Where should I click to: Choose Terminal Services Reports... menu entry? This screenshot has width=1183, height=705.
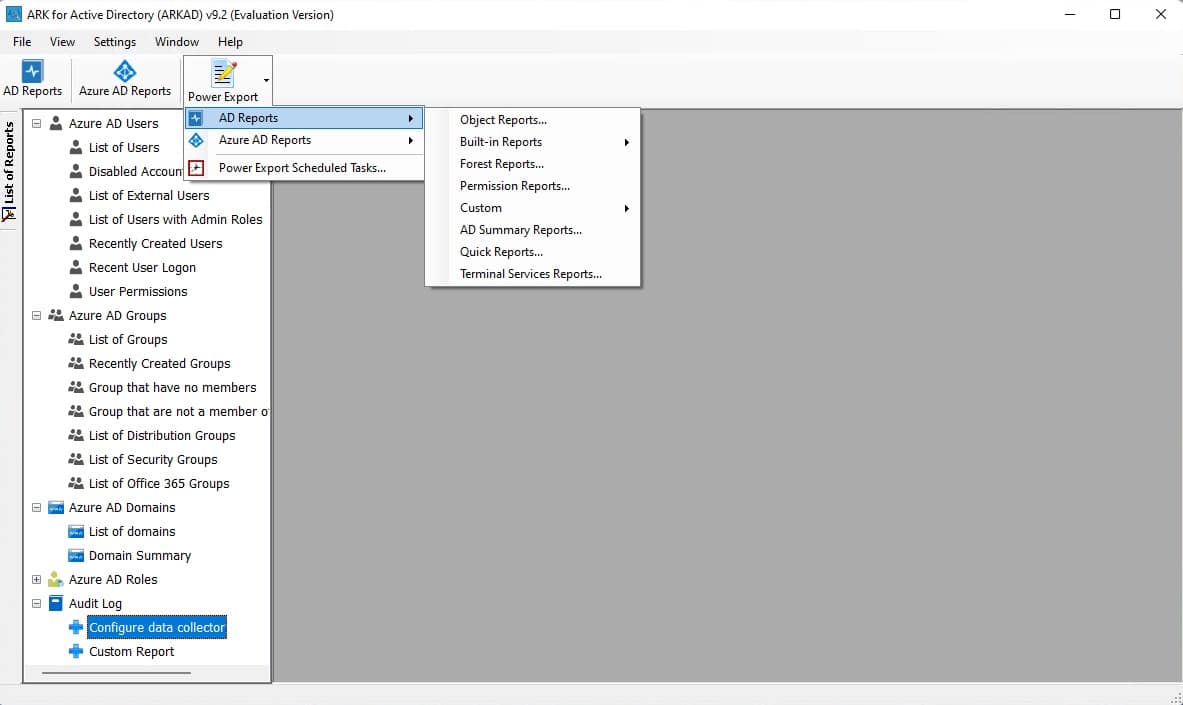point(533,274)
